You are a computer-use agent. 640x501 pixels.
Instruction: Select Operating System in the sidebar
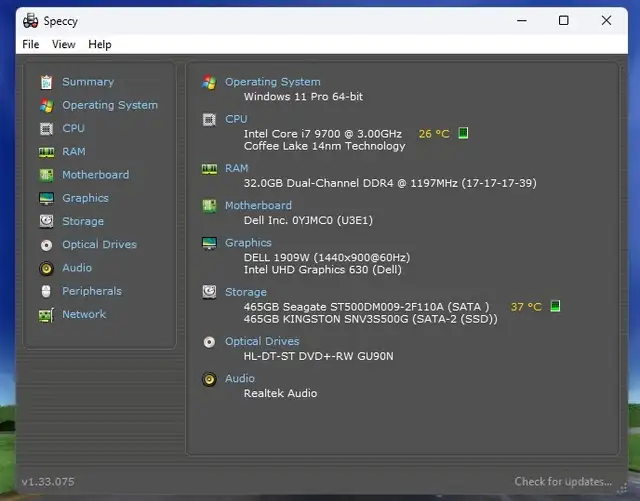point(110,105)
